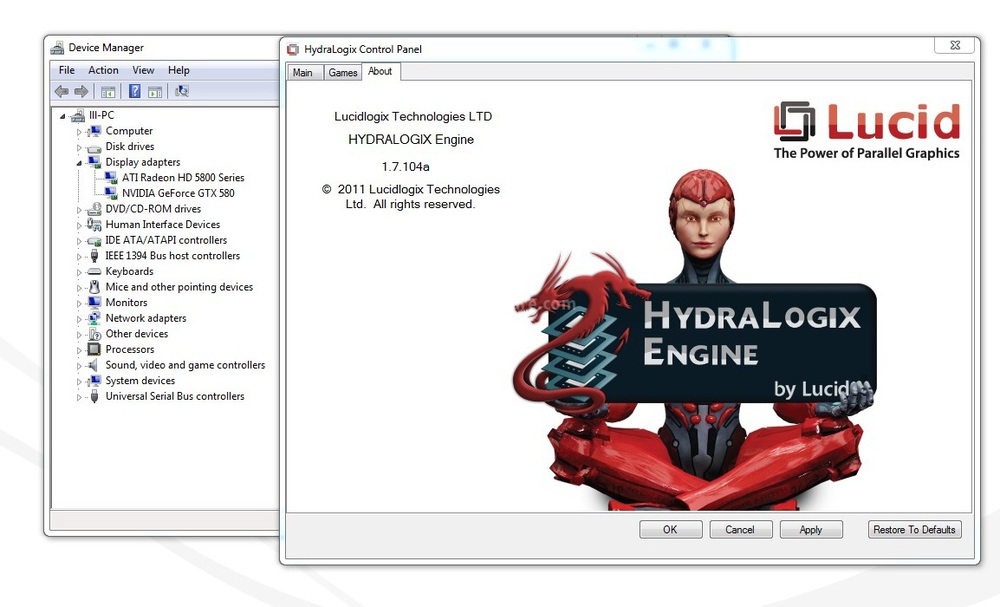Screen dimensions: 1000x607
Task: Select the 'Other devices' label
Action: coord(136,333)
